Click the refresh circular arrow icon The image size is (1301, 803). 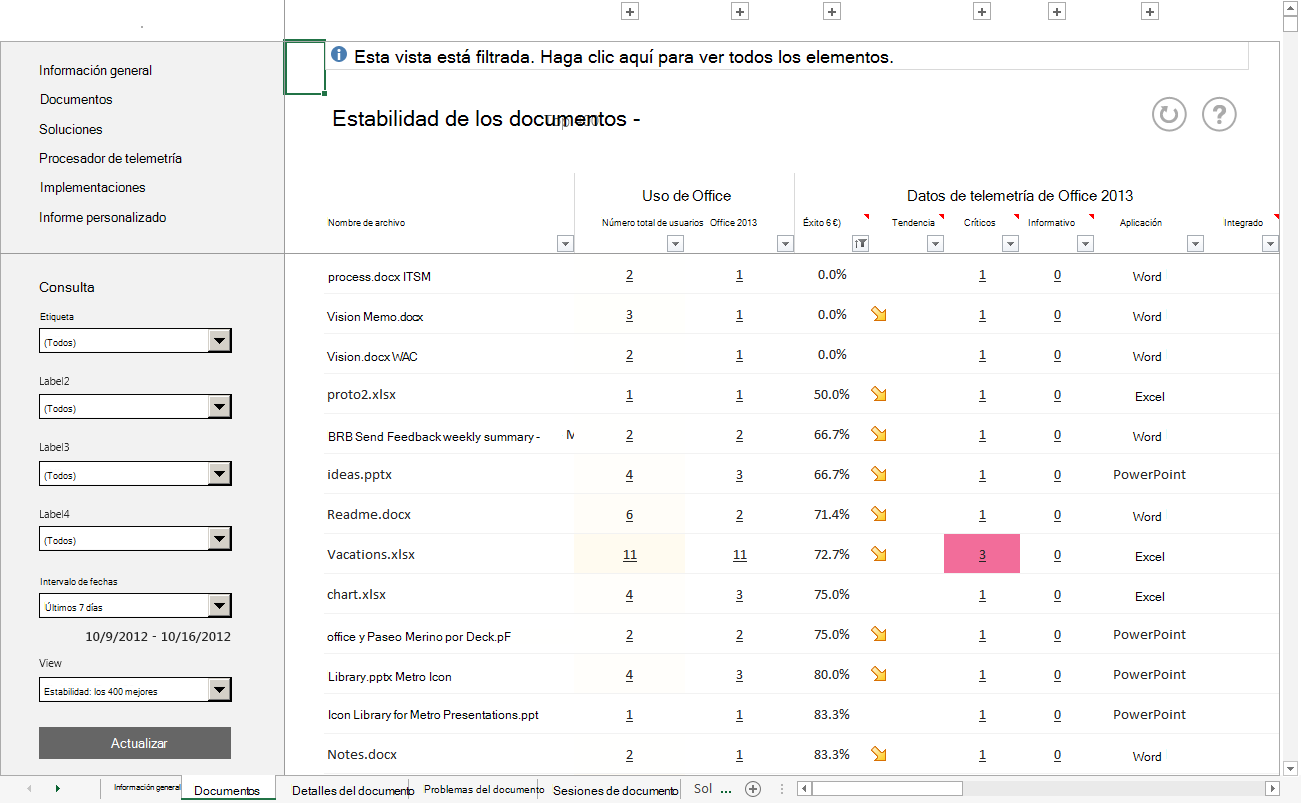pyautogui.click(x=1169, y=114)
